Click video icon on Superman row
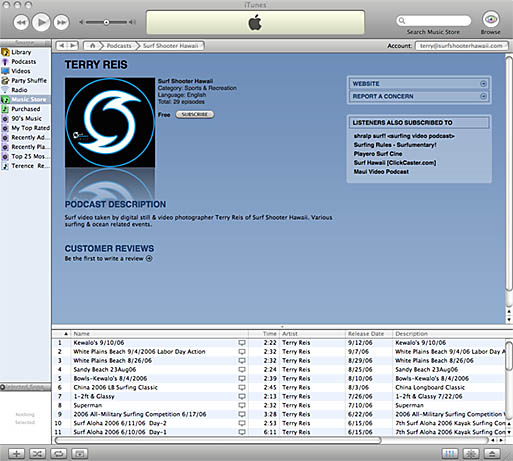The height and width of the screenshot is (461, 513). coord(242,405)
